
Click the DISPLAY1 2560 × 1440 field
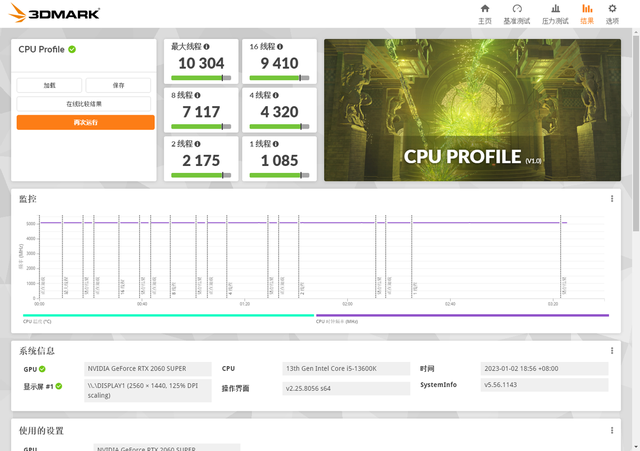point(148,391)
